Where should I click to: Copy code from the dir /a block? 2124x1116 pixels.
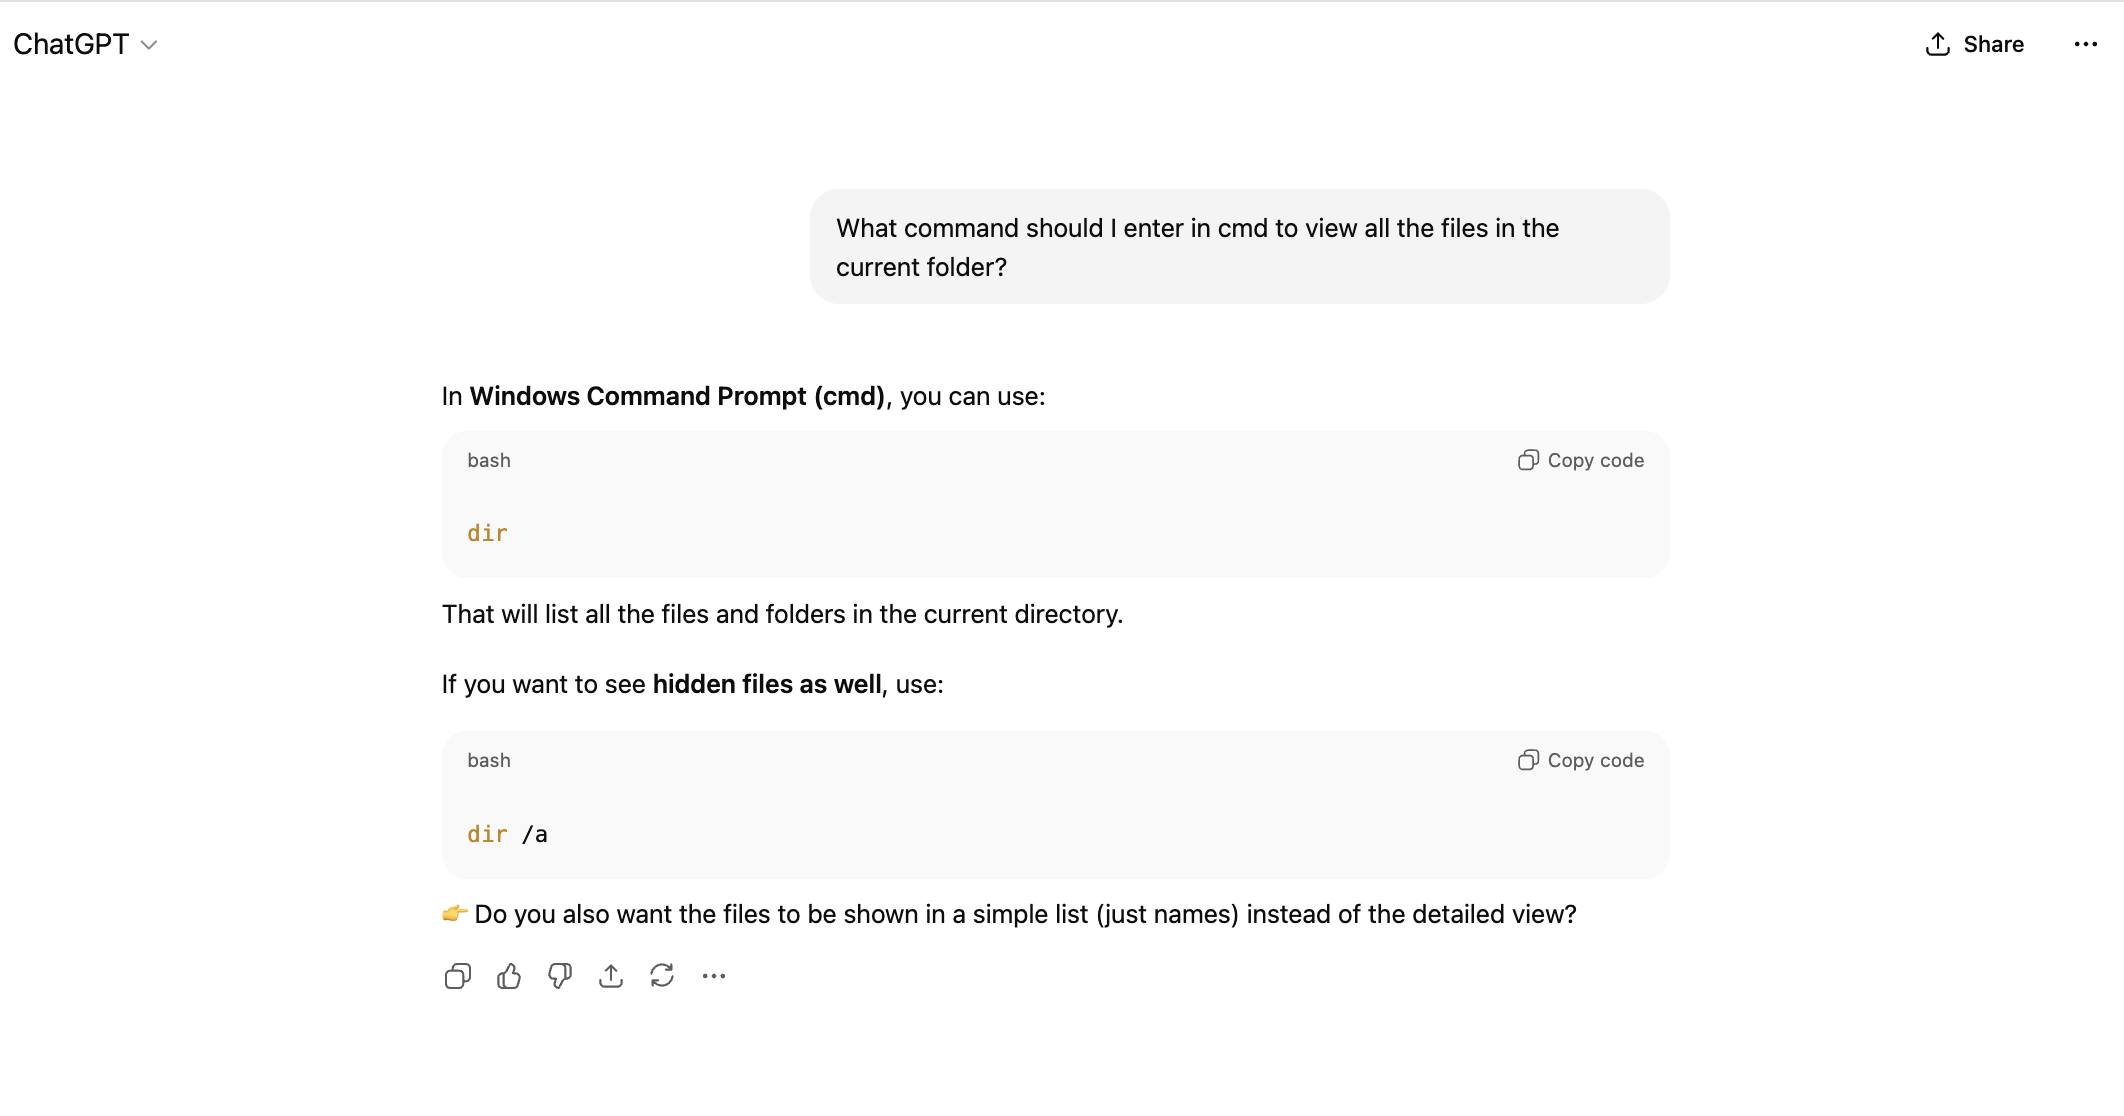click(x=1581, y=760)
